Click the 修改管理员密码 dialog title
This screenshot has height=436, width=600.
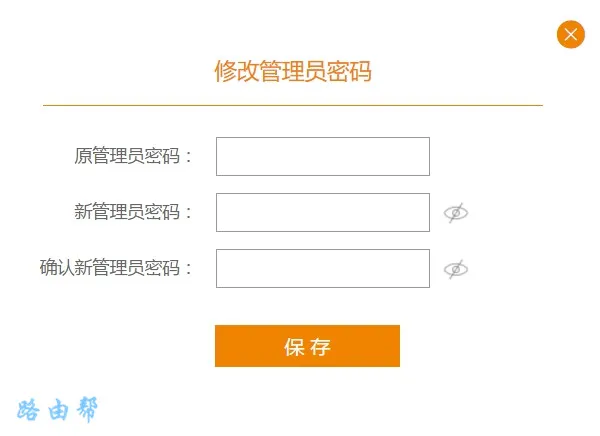[293, 71]
